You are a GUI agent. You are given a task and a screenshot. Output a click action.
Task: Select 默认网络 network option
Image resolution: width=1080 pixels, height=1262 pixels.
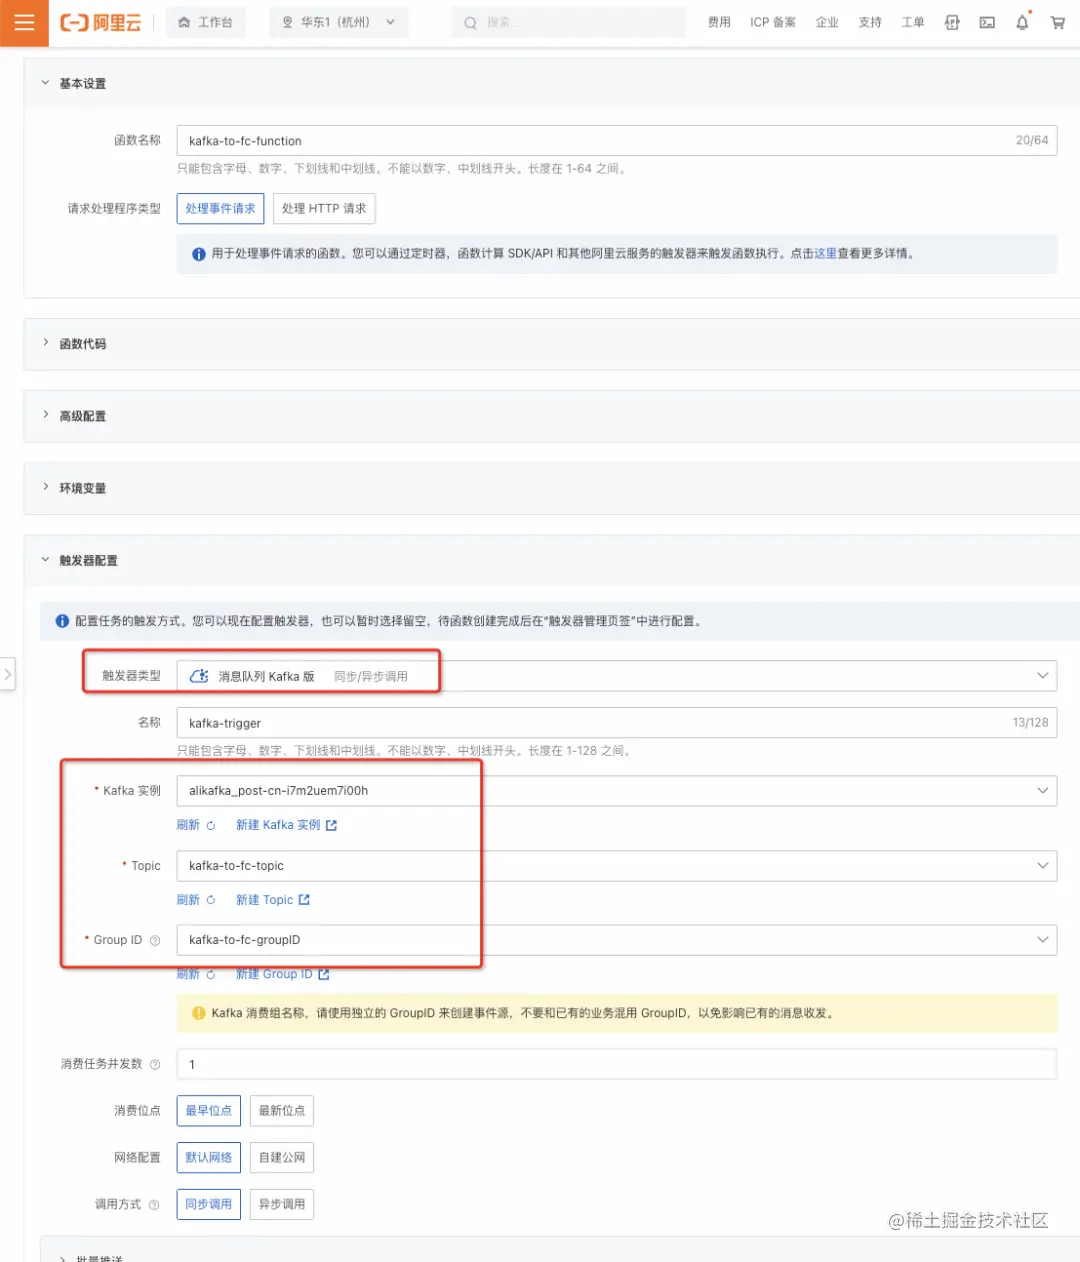[x=209, y=1158]
